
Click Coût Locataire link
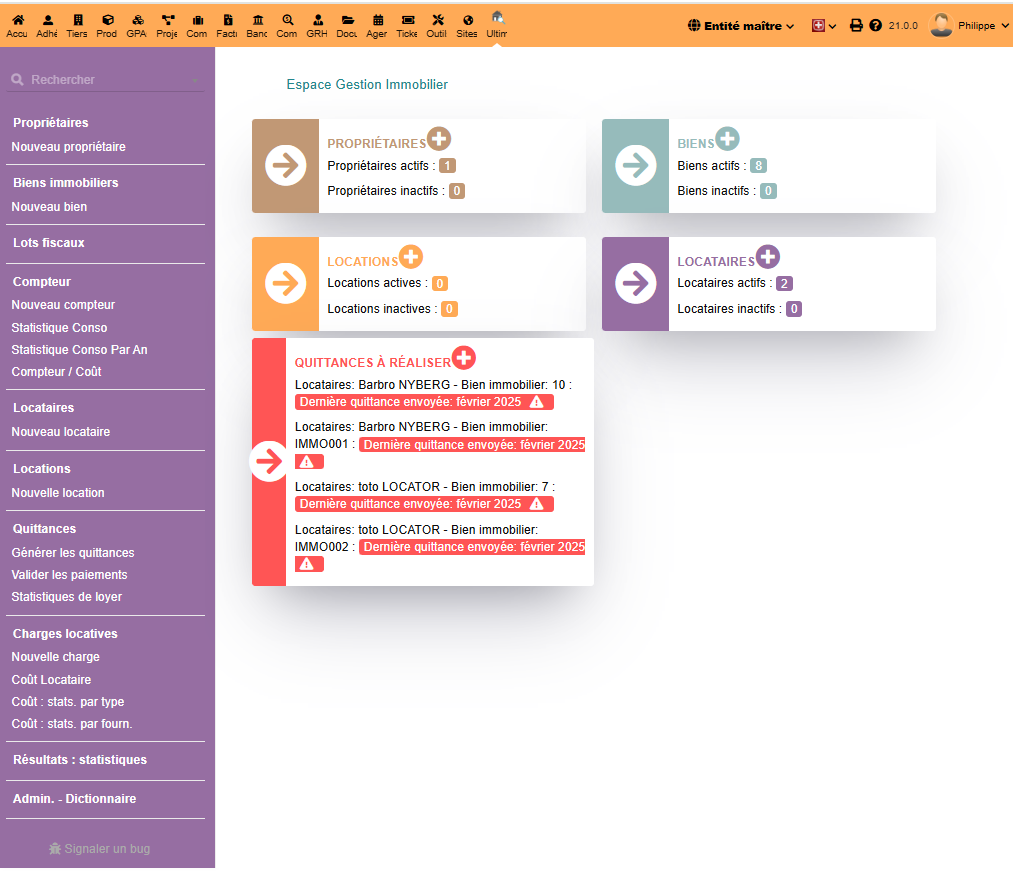tap(51, 679)
